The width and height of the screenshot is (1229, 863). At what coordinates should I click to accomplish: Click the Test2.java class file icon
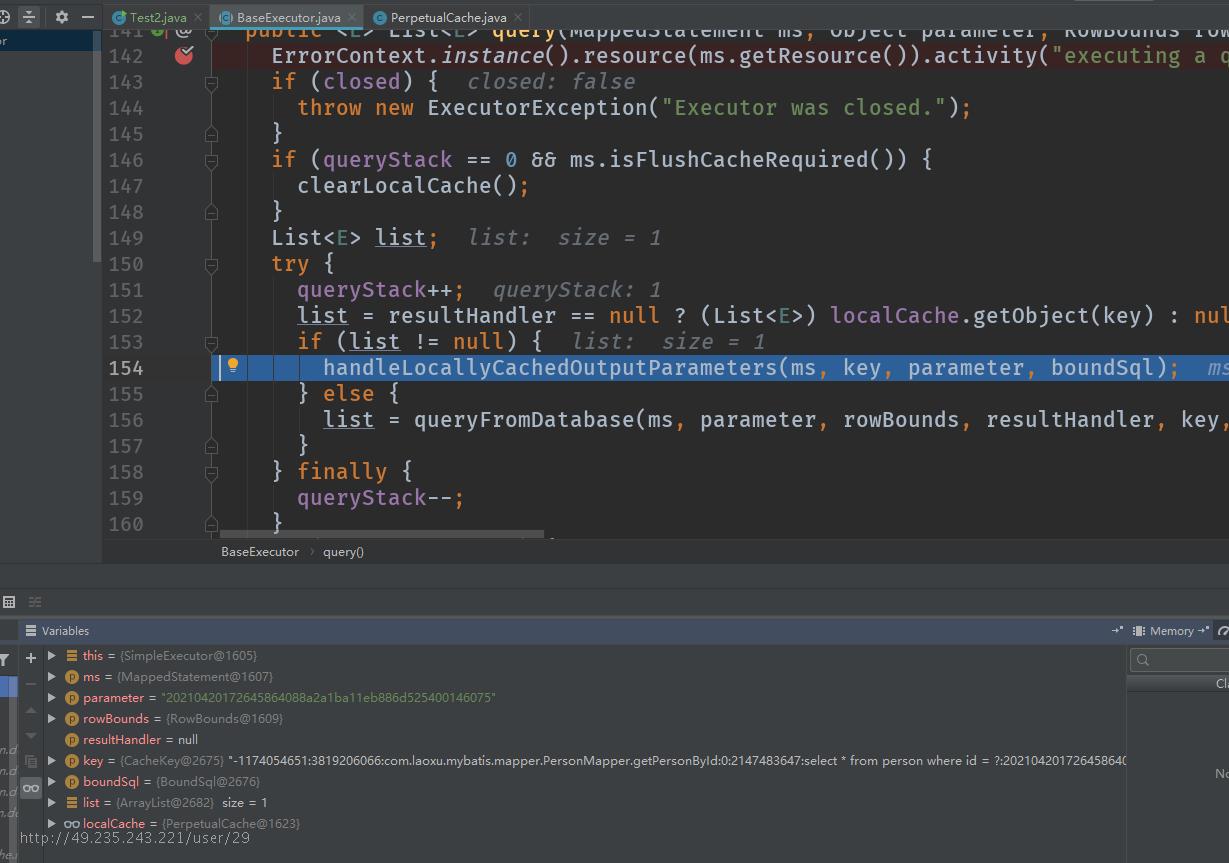[119, 18]
